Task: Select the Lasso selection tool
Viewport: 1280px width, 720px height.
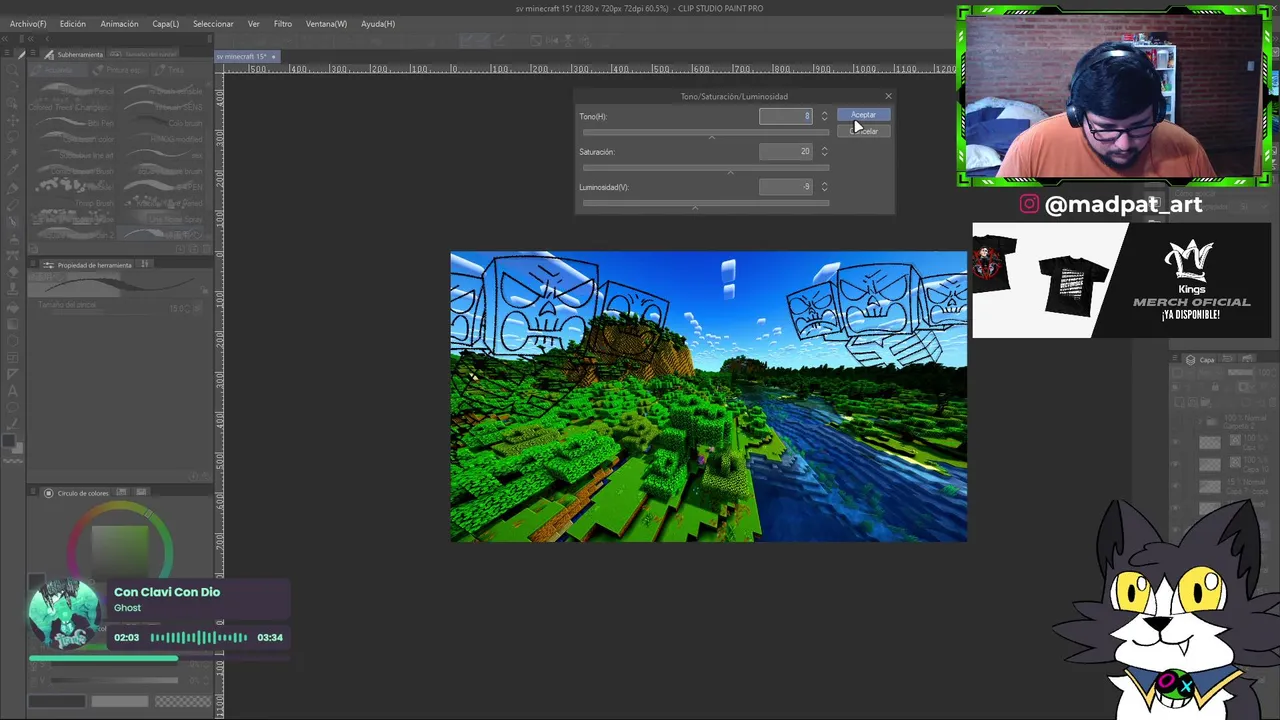Action: 12,137
